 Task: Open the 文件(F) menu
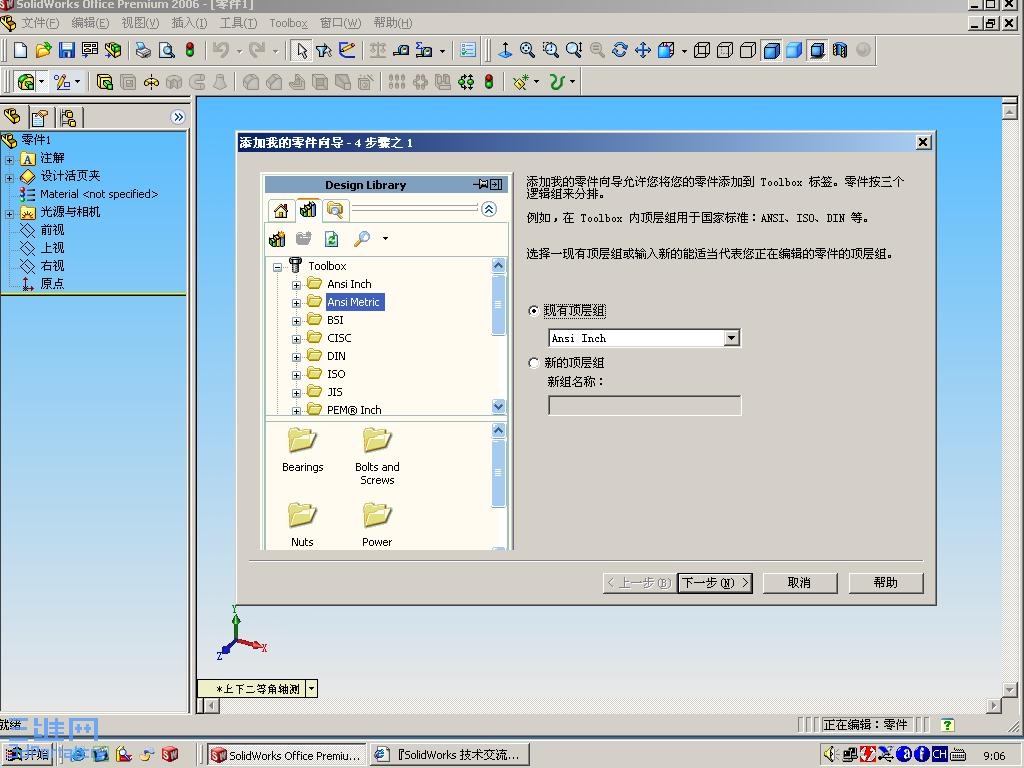[x=40, y=23]
